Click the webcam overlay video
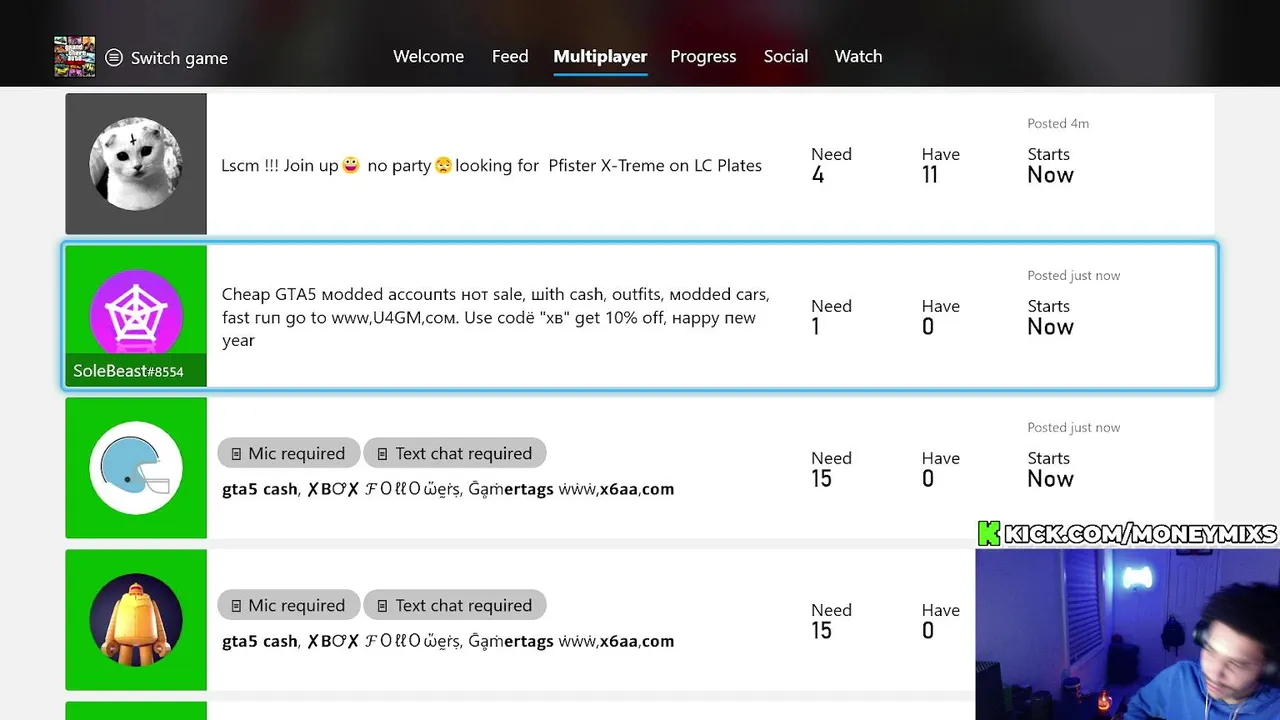The height and width of the screenshot is (720, 1280). pyautogui.click(x=1127, y=634)
